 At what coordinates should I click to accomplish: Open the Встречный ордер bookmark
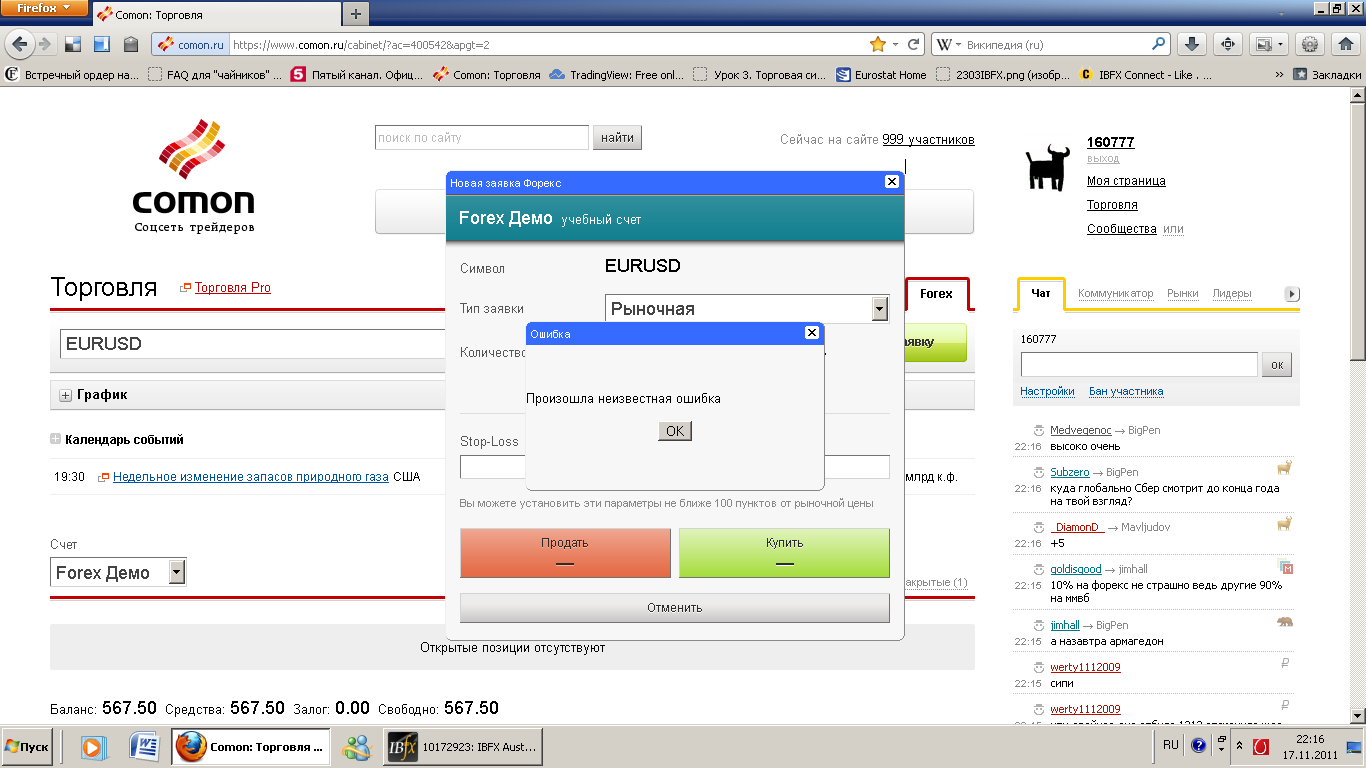click(x=72, y=74)
